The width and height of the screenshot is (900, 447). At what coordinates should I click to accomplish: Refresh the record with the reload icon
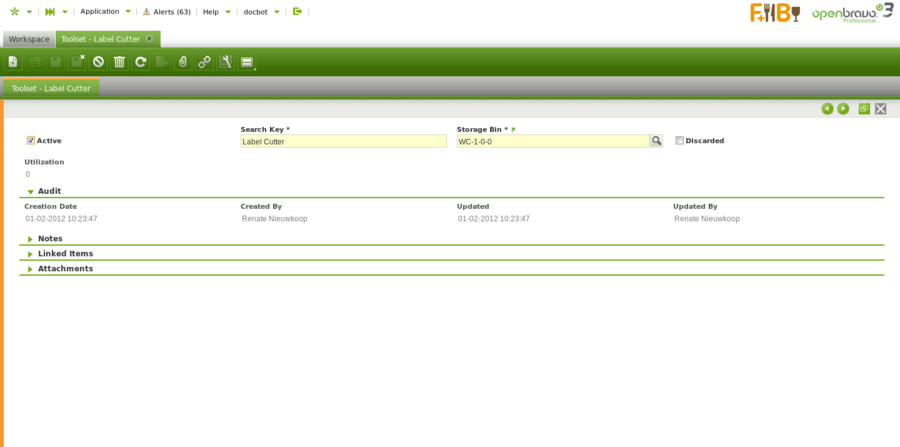pyautogui.click(x=141, y=62)
